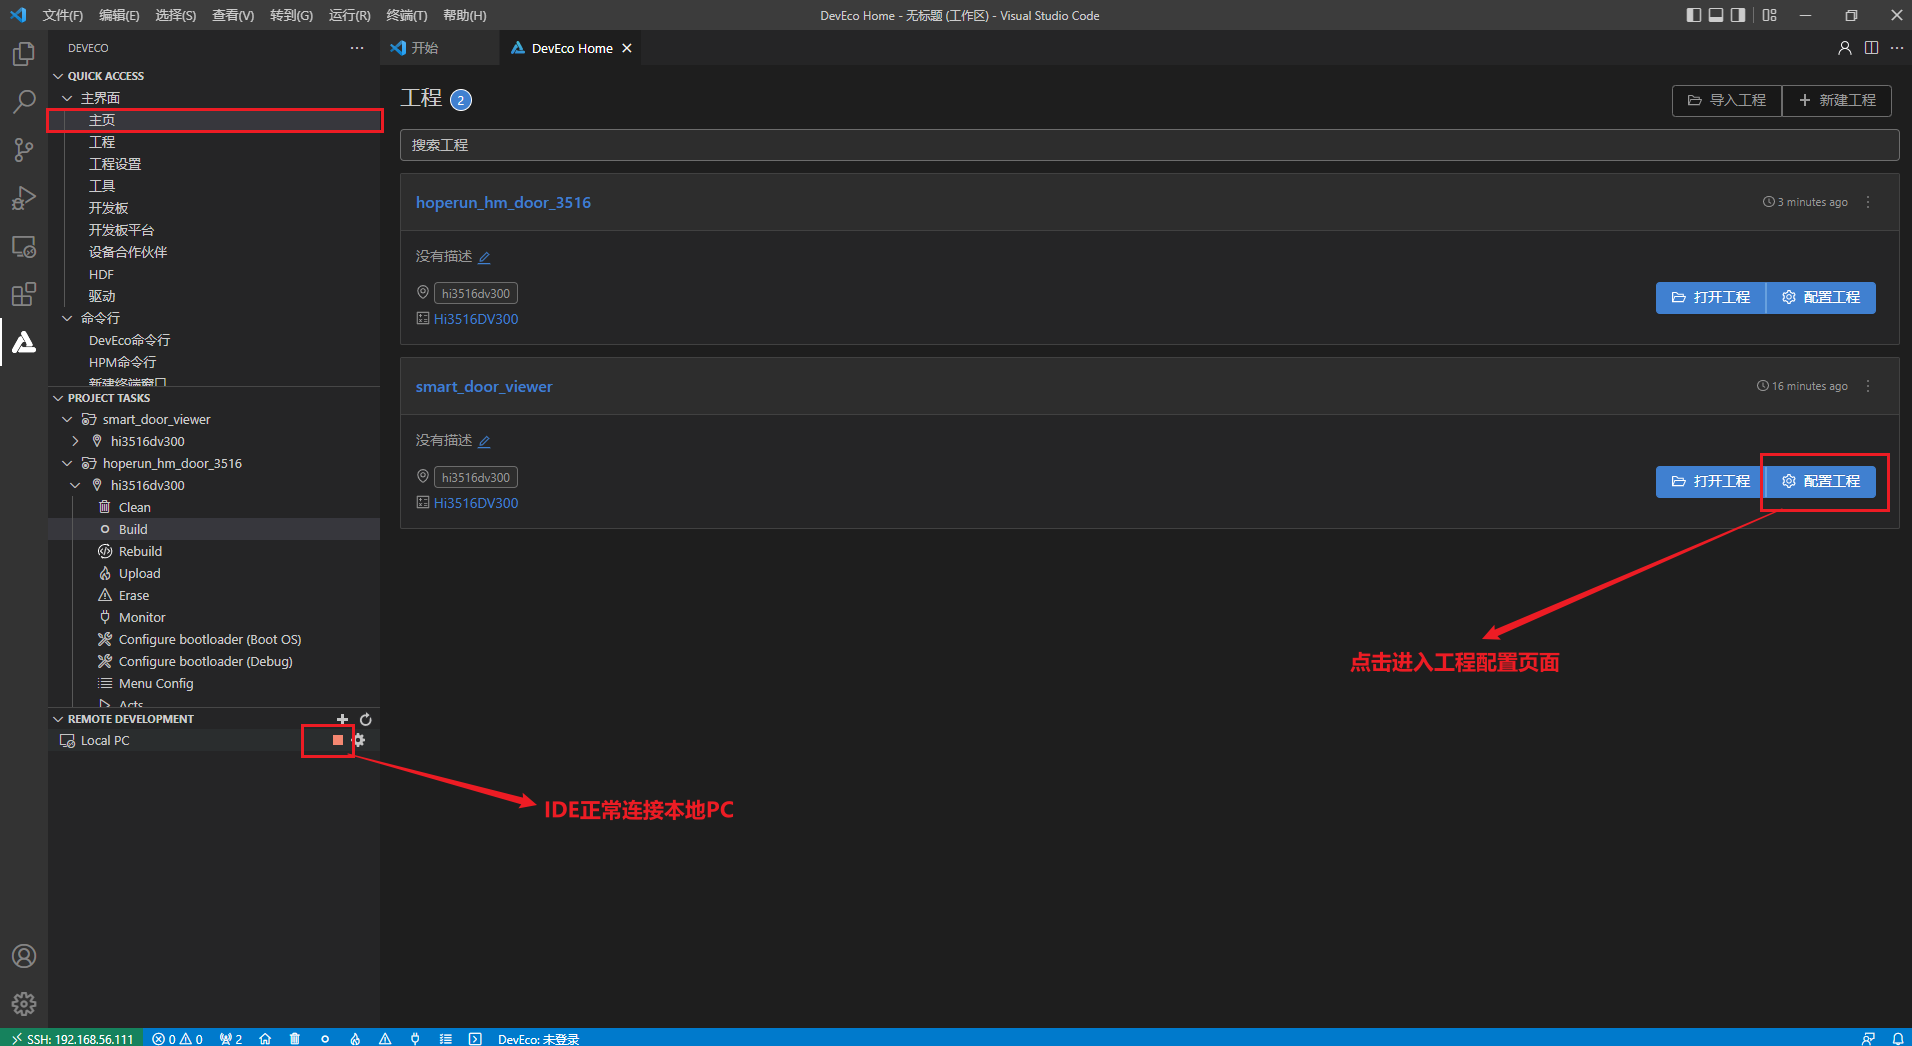This screenshot has height=1046, width=1912.
Task: Split the editor to the right
Action: (x=1871, y=48)
